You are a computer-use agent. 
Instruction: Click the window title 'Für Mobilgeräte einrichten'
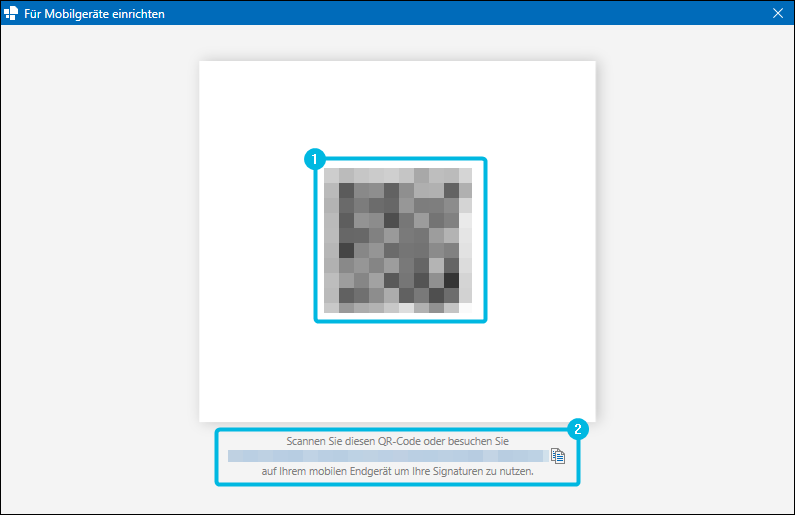[94, 14]
